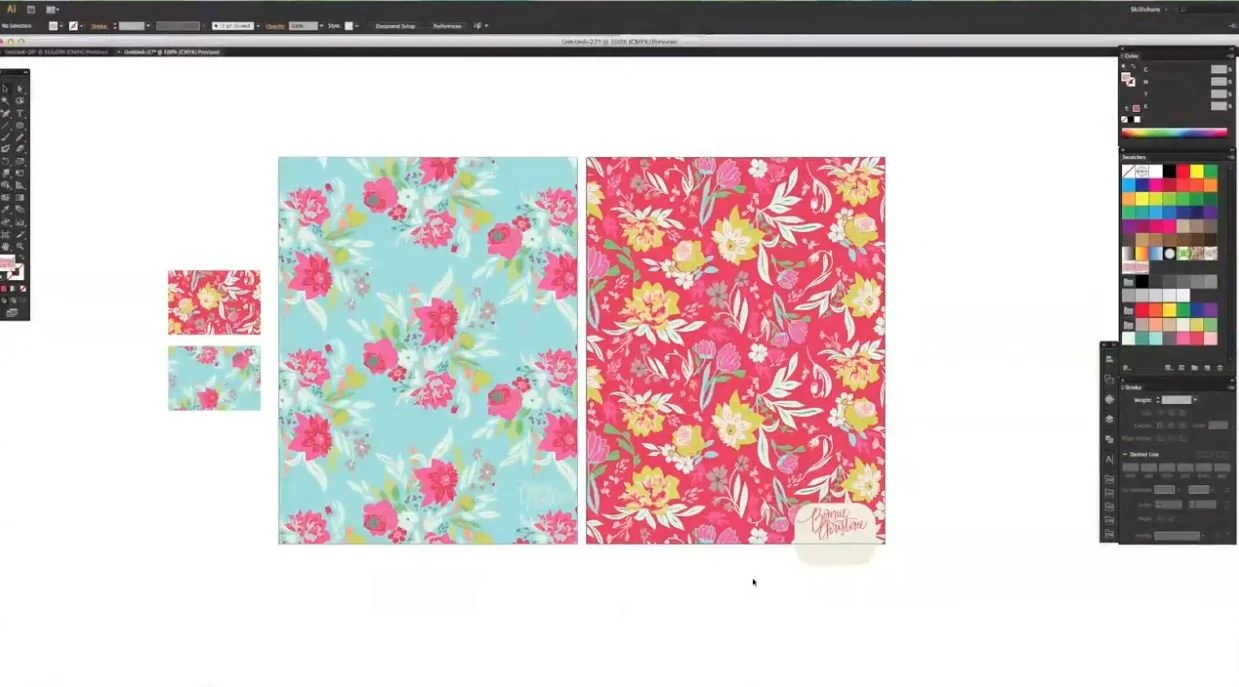The height and width of the screenshot is (687, 1239).
Task: Select the Eraser tool
Action: (x=20, y=148)
